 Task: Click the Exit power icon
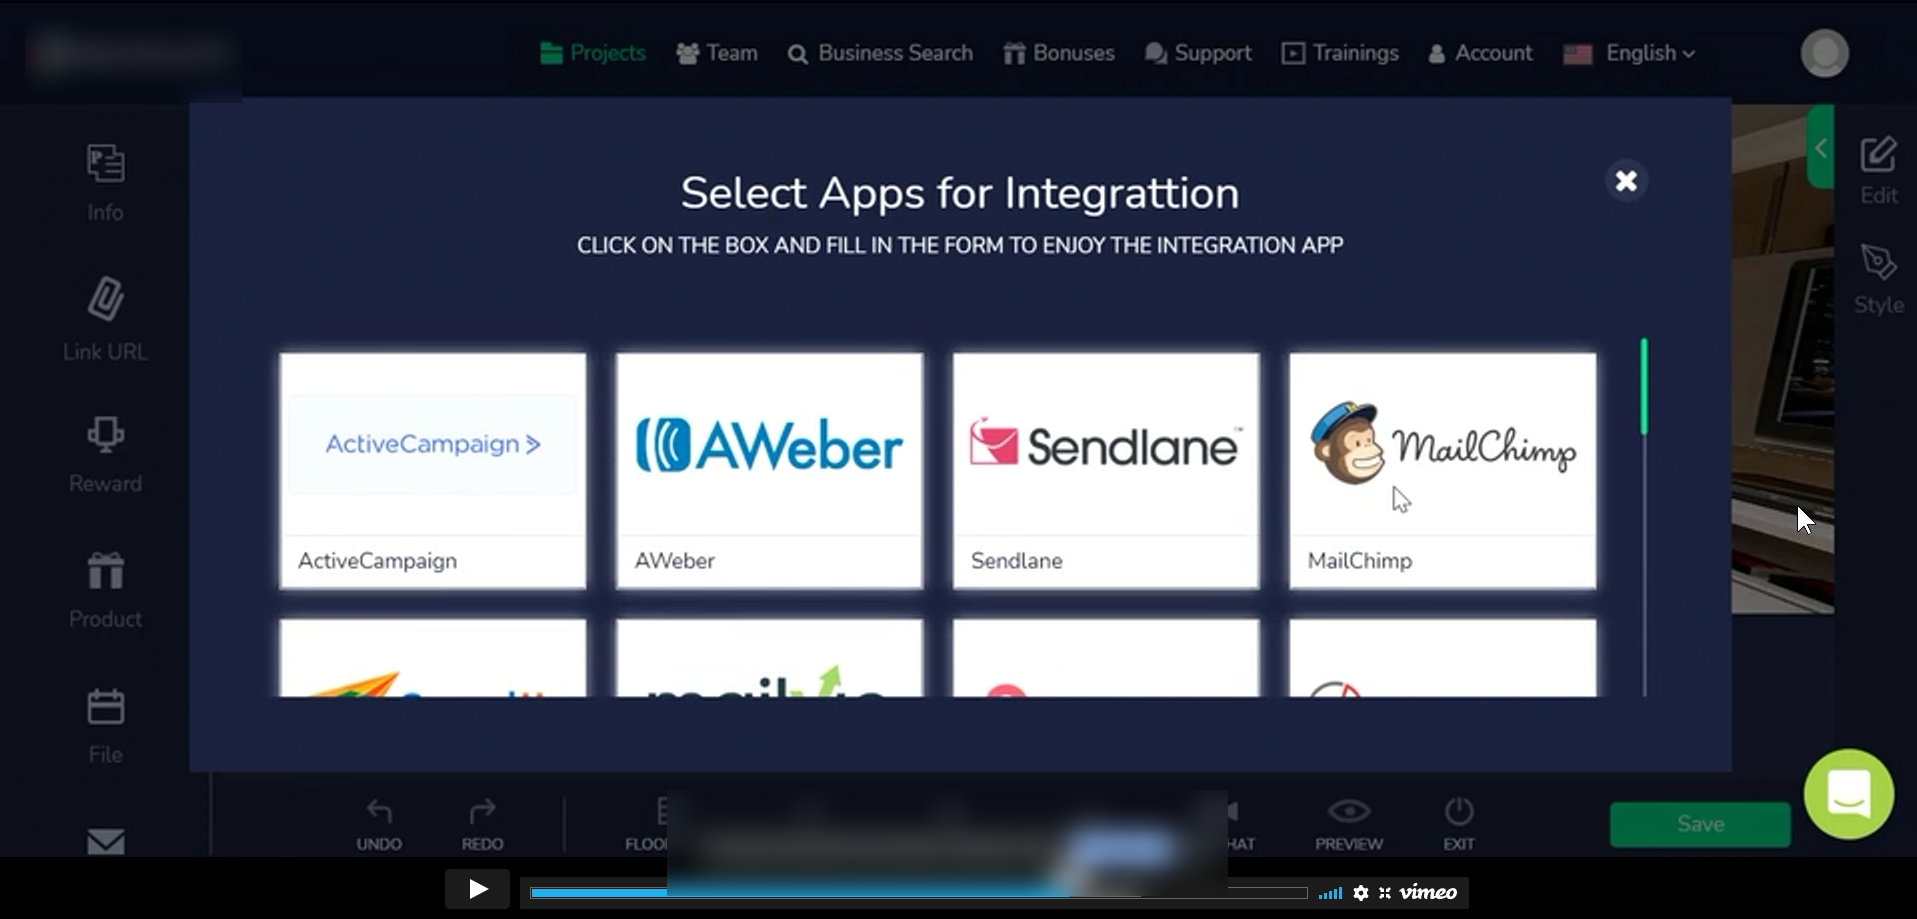click(x=1458, y=811)
